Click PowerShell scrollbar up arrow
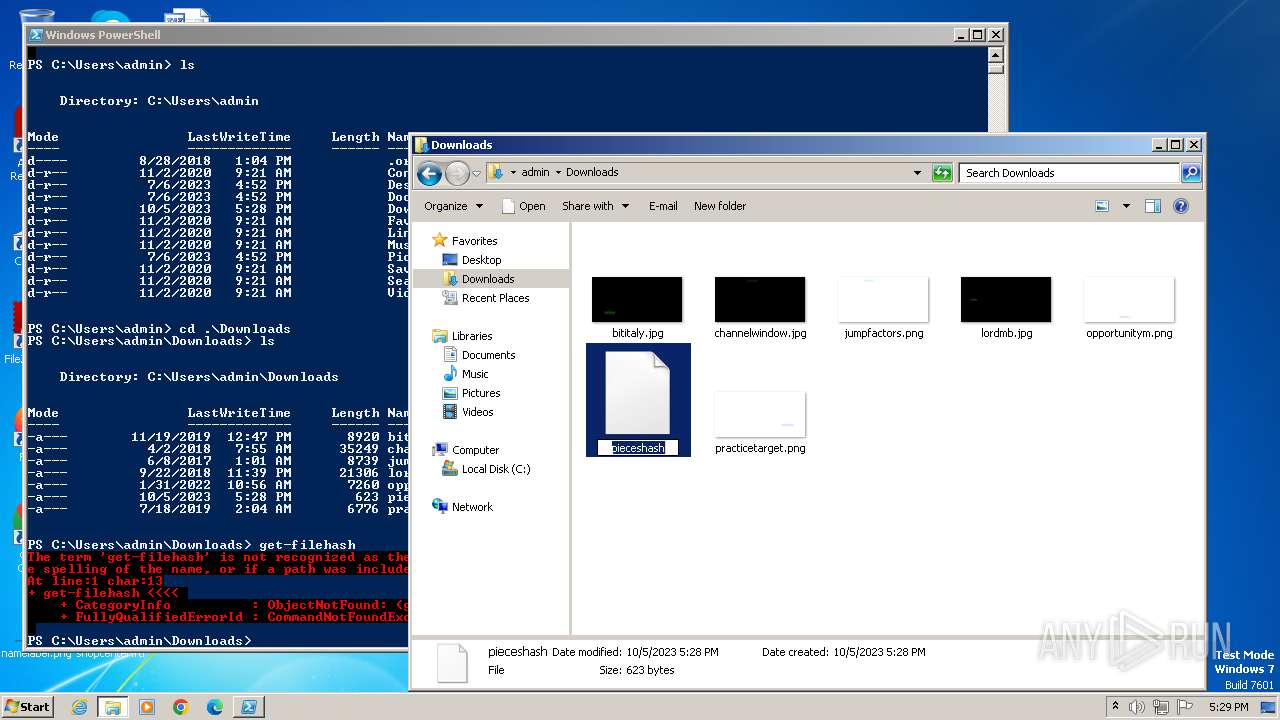Screen dimensions: 1280x720 click(x=995, y=54)
